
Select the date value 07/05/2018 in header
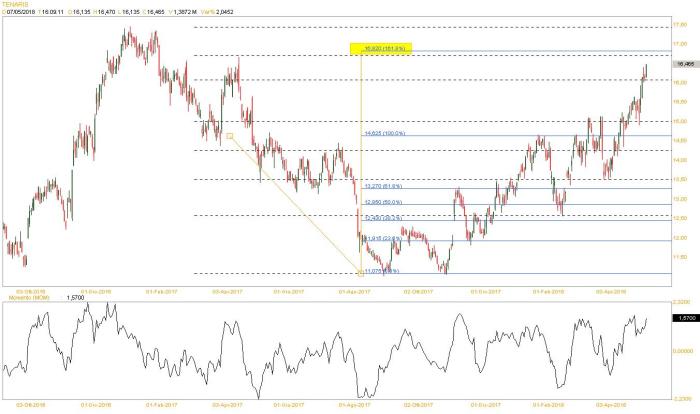click(x=21, y=12)
